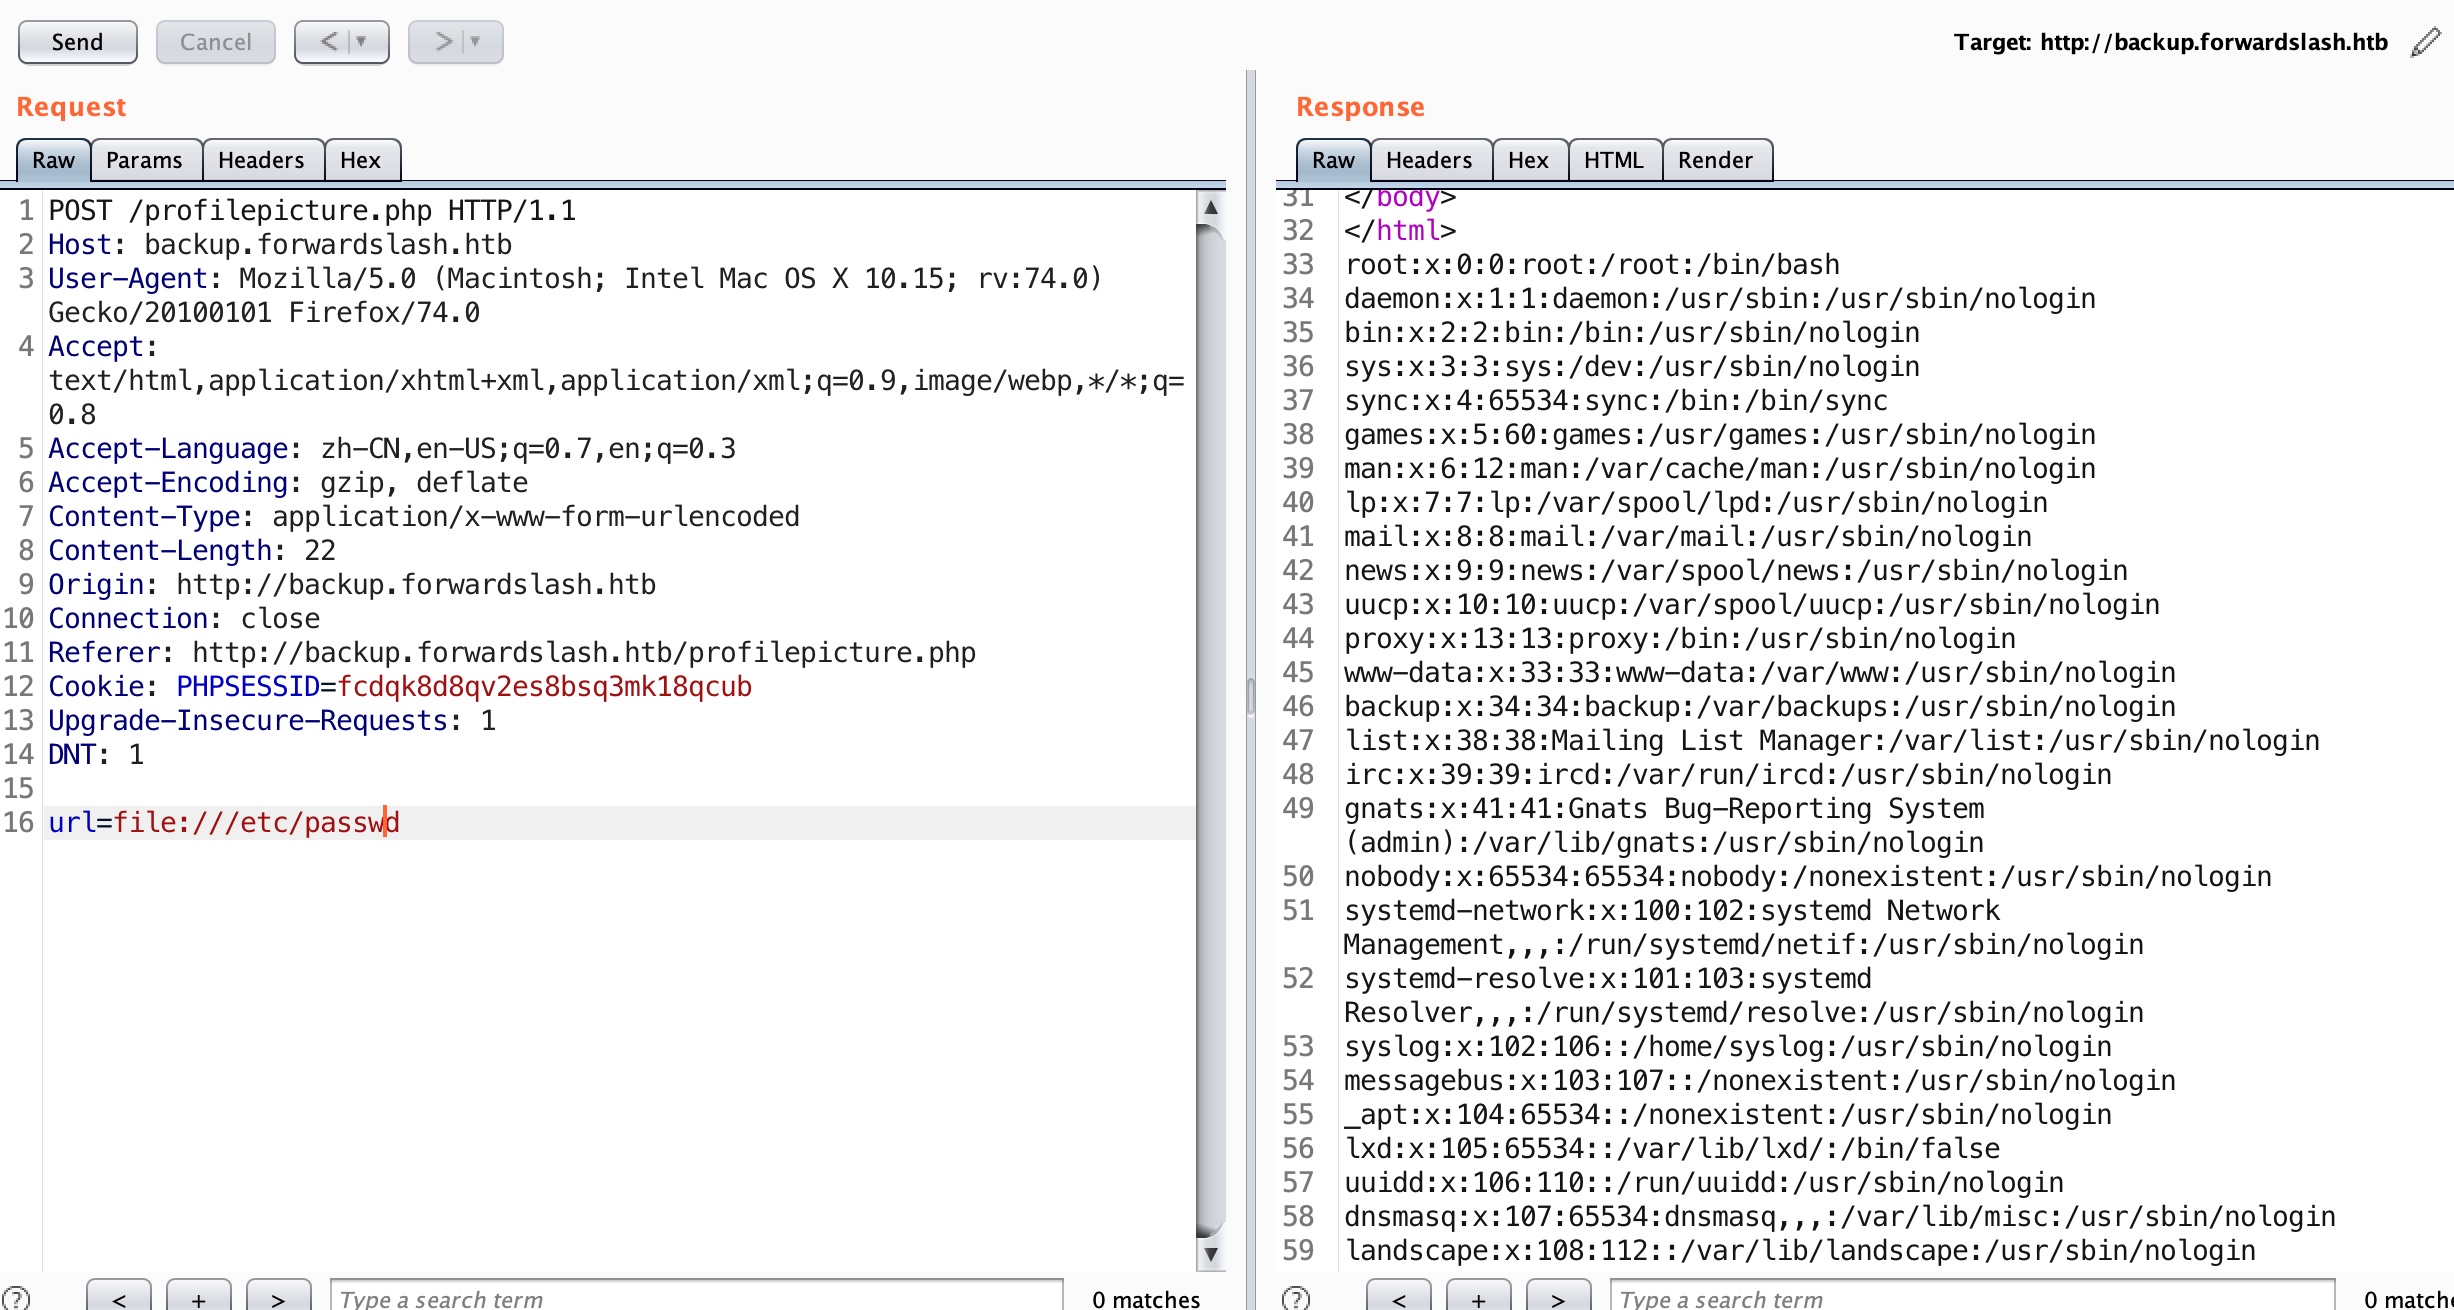
Task: Go to previous match in request search
Action: (119, 1298)
